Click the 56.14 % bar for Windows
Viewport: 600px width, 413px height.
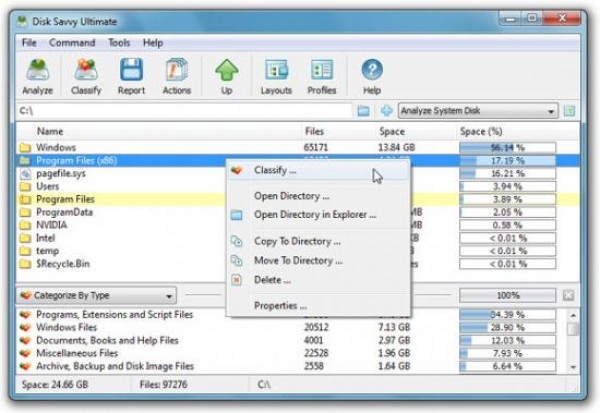(507, 147)
